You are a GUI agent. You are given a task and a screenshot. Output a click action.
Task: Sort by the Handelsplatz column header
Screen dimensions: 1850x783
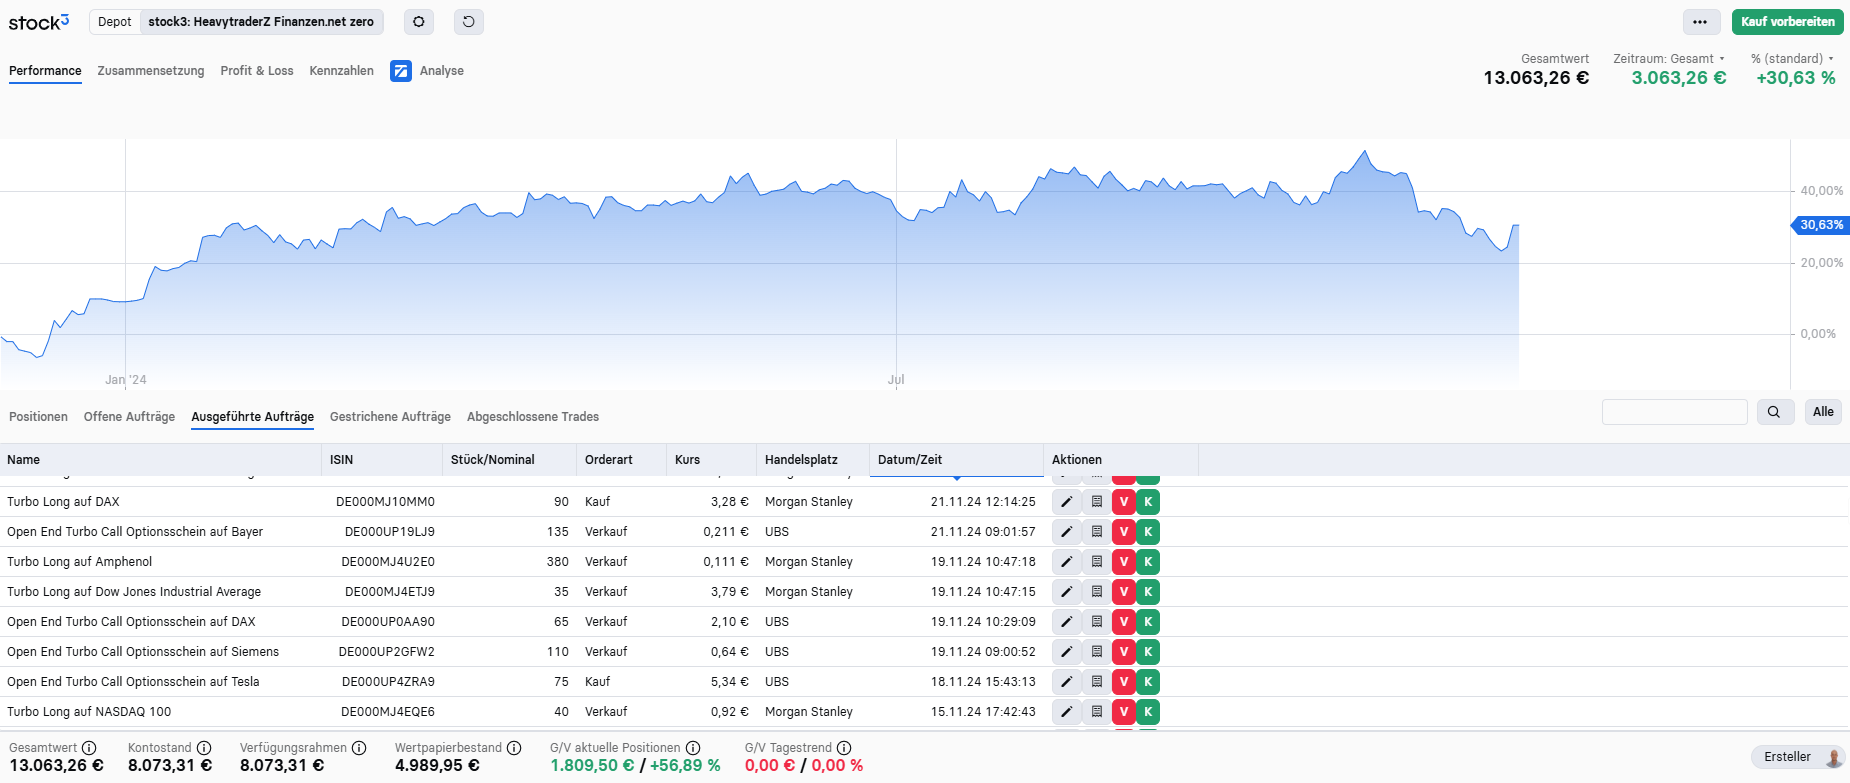[813, 460]
